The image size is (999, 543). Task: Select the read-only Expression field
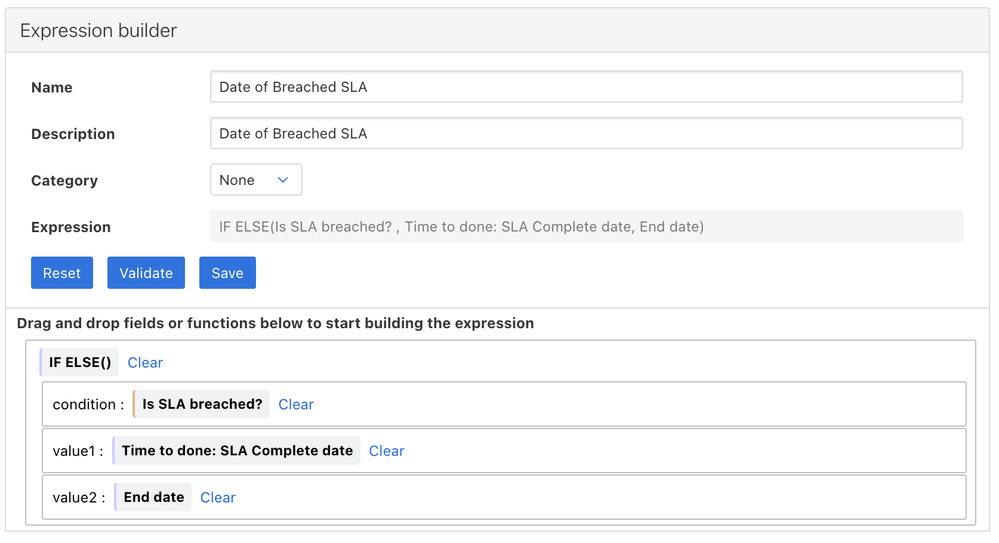pyautogui.click(x=586, y=226)
